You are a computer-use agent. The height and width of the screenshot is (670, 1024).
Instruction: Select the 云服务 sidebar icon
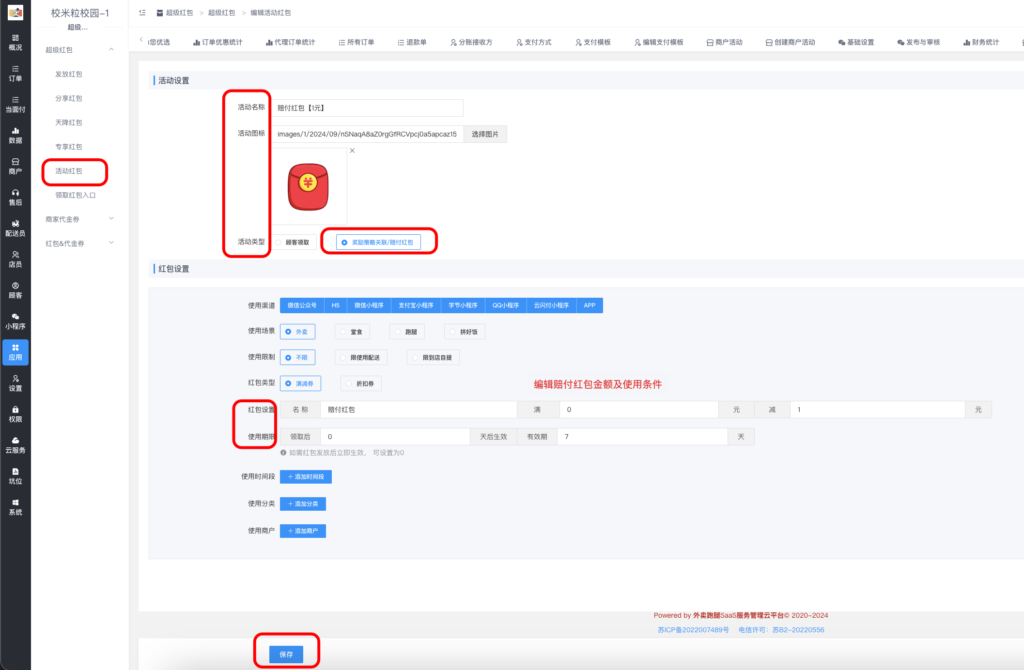coord(14,444)
